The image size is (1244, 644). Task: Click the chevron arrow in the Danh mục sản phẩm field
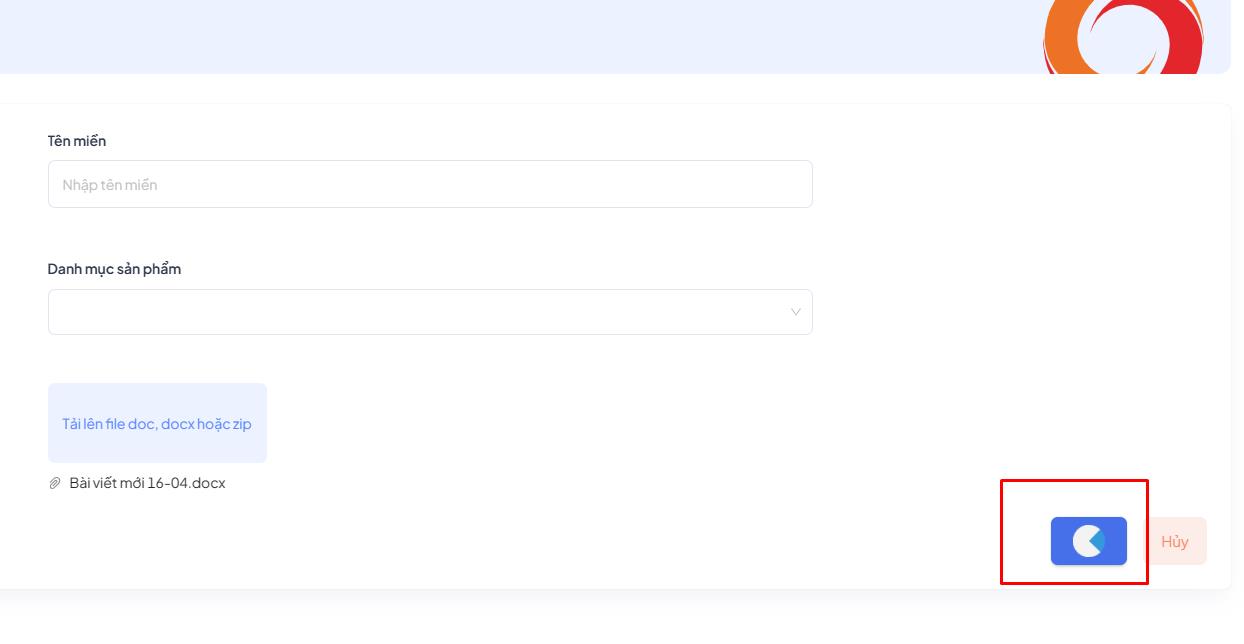(x=796, y=312)
